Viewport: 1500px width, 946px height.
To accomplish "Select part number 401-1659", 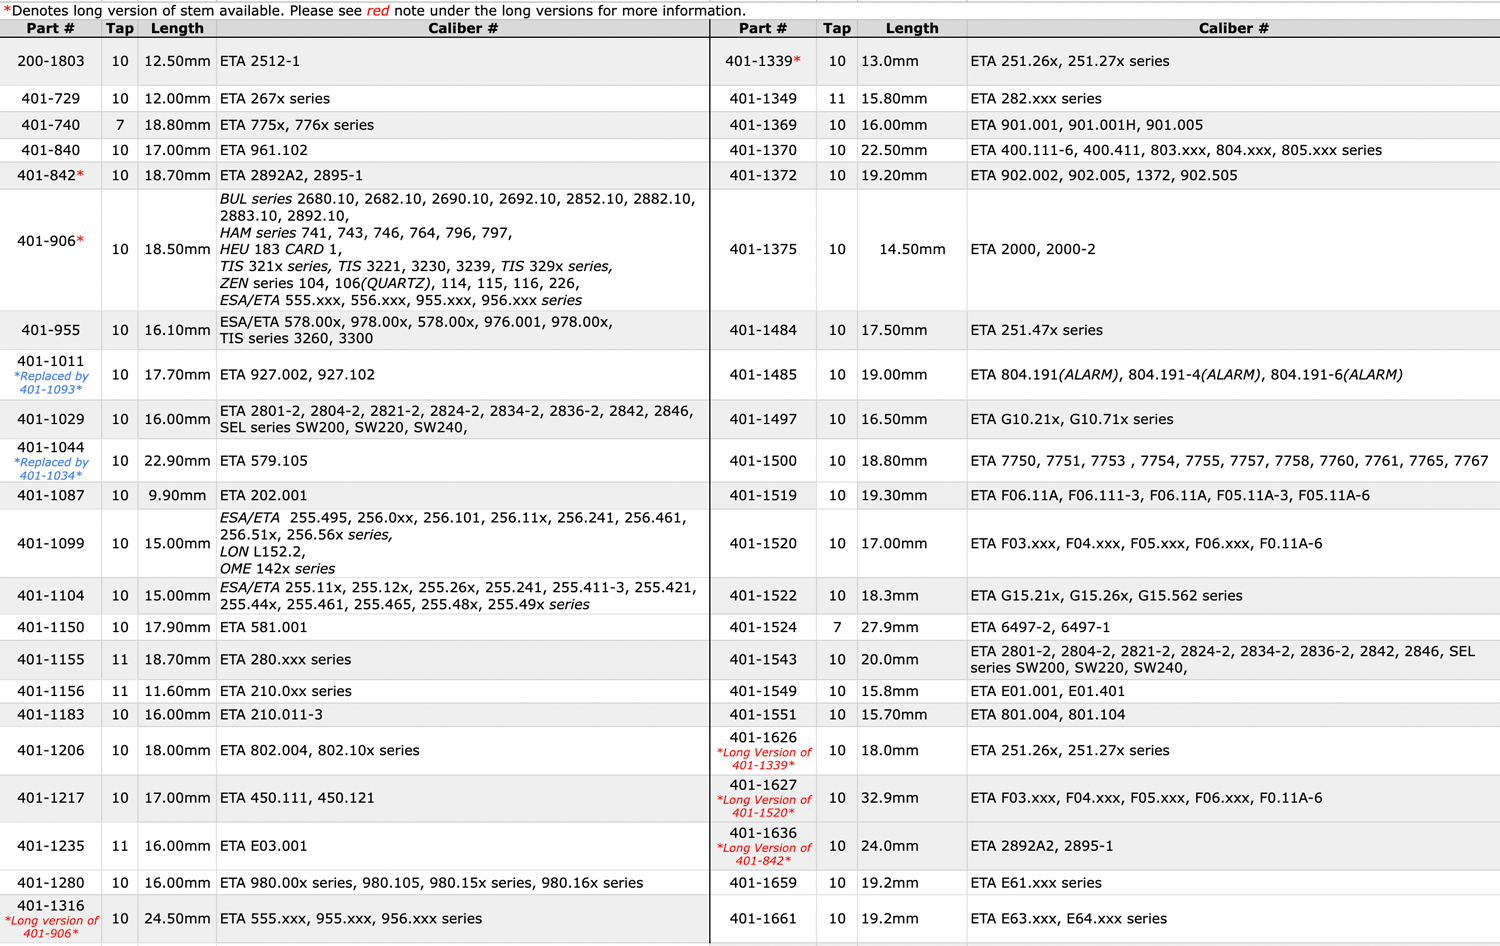I will (x=763, y=883).
